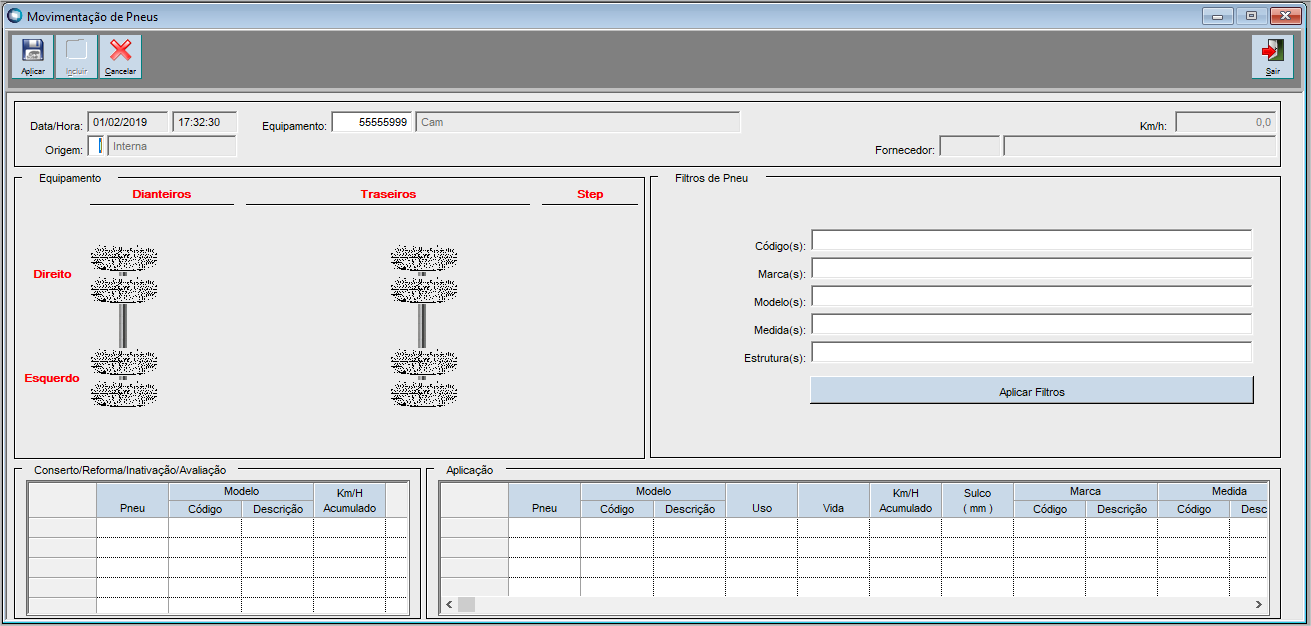
Task: Click the Aplicação horizontal scrollbar thumb
Action: 467,605
